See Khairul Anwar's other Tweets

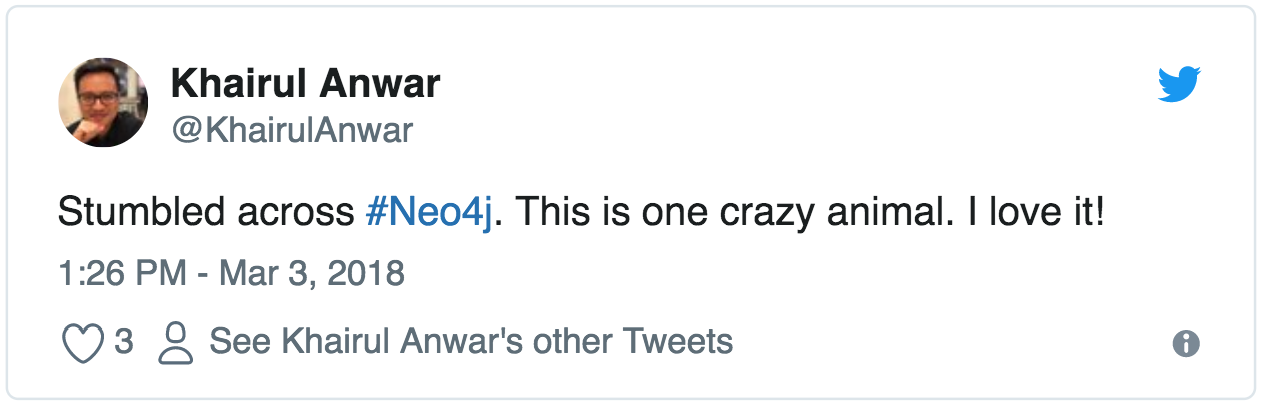[471, 342]
